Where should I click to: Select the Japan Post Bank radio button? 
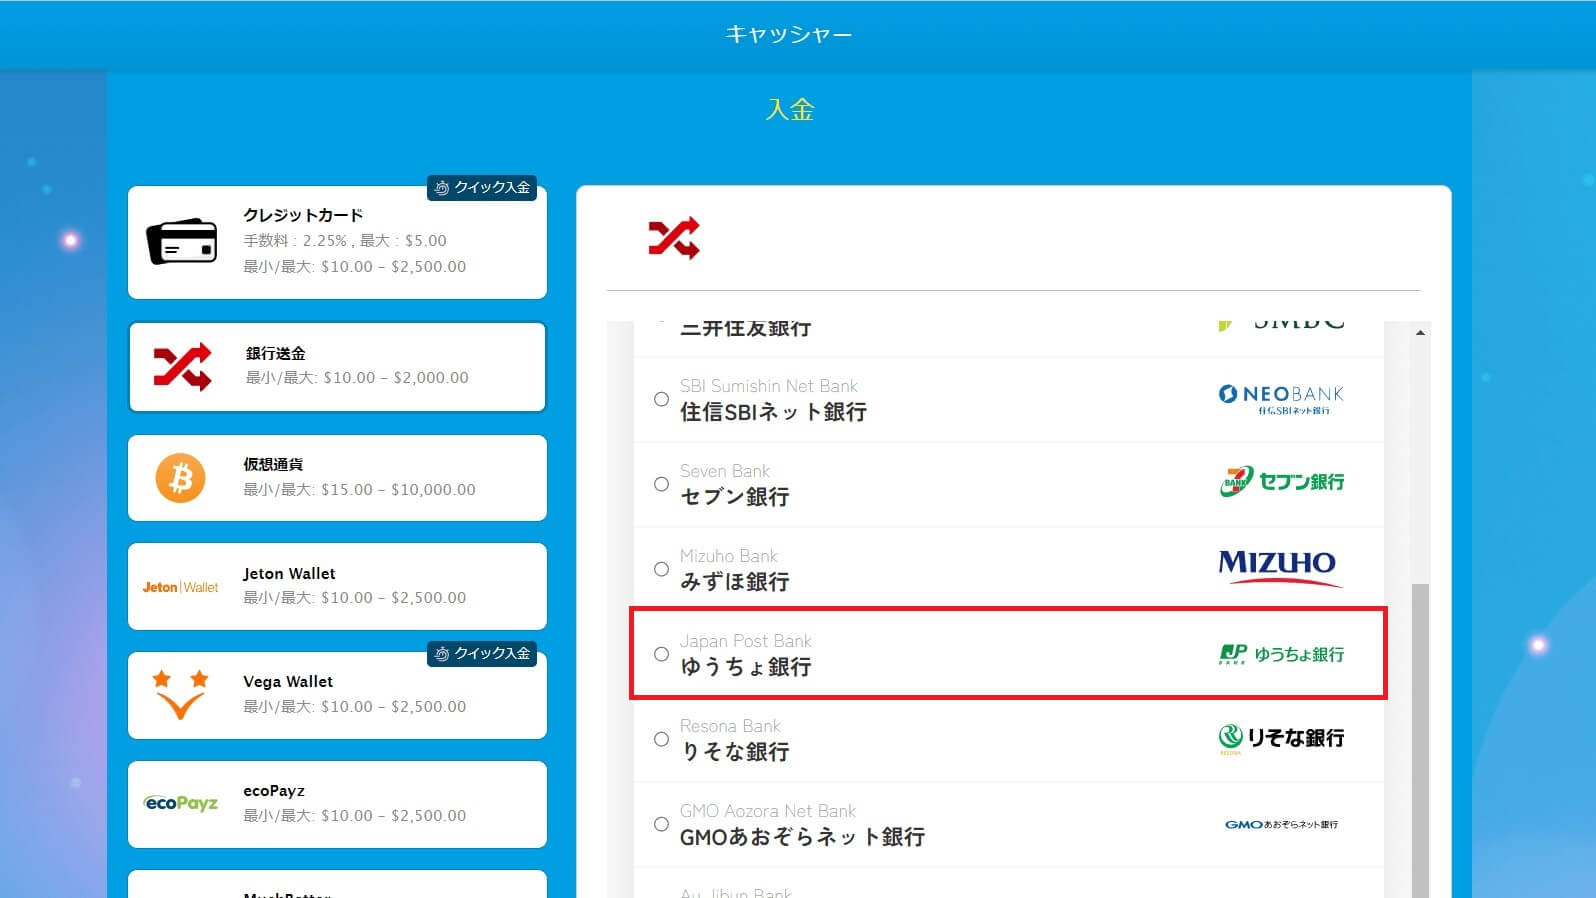pyautogui.click(x=661, y=654)
